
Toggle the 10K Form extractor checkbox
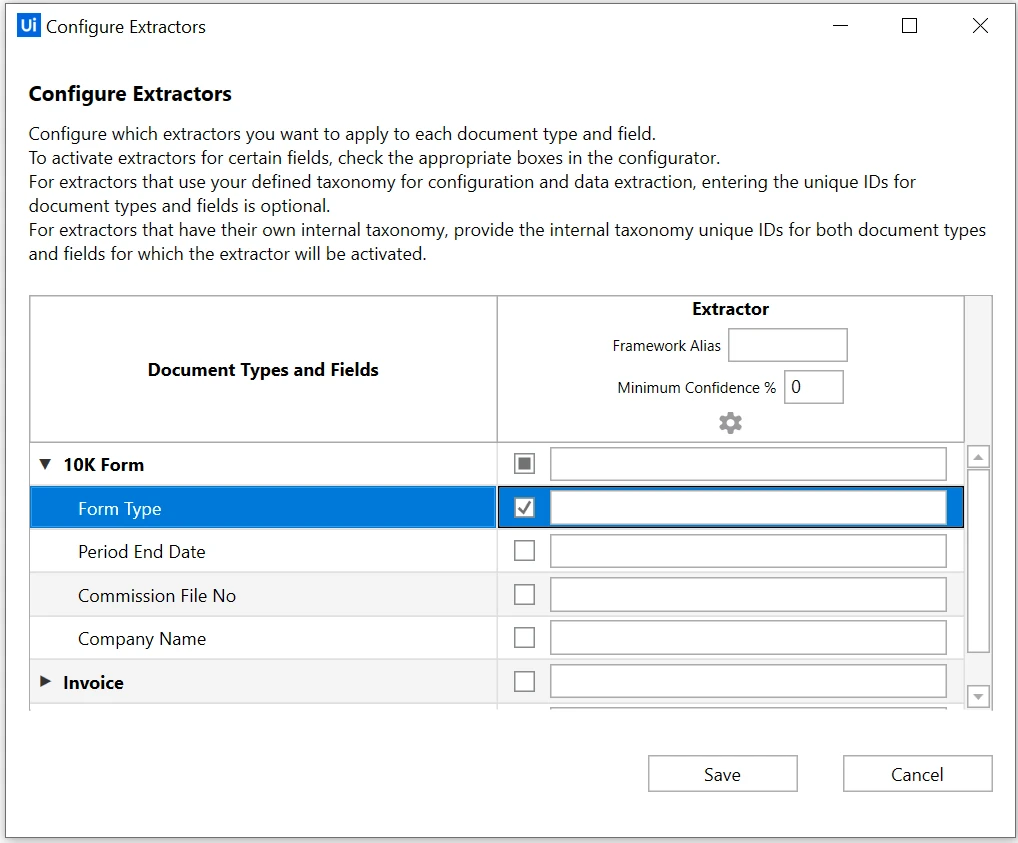coord(524,464)
